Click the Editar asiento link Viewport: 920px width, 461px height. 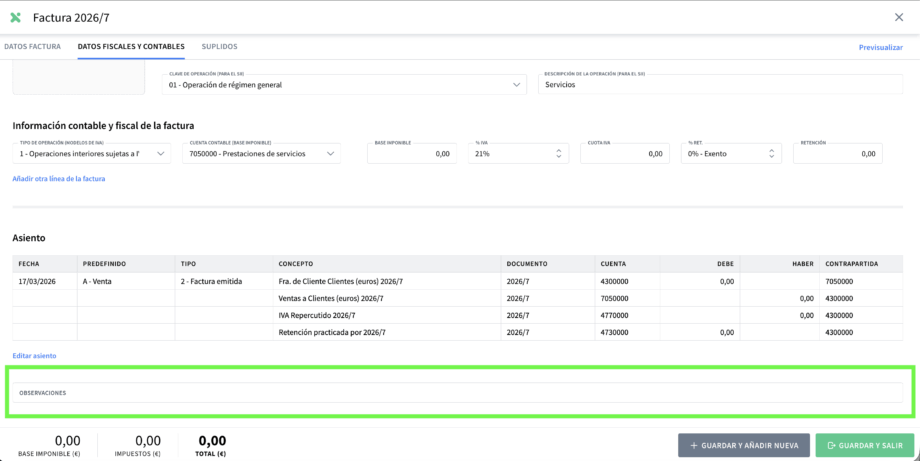pyautogui.click(x=34, y=356)
